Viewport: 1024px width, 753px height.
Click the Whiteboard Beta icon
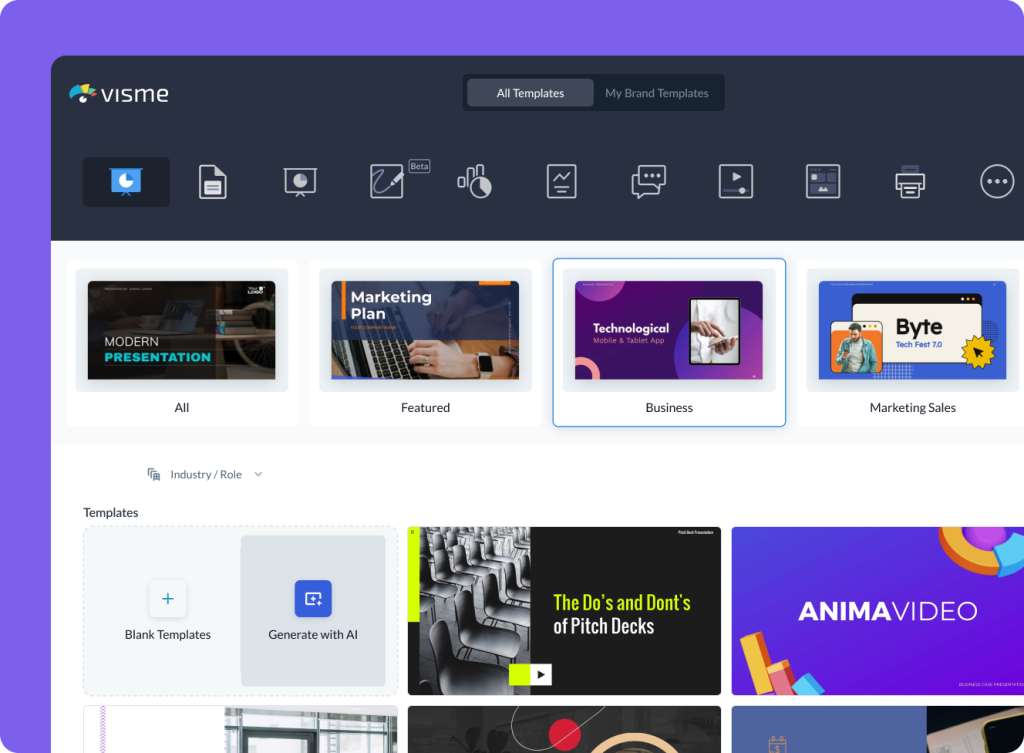(x=387, y=181)
